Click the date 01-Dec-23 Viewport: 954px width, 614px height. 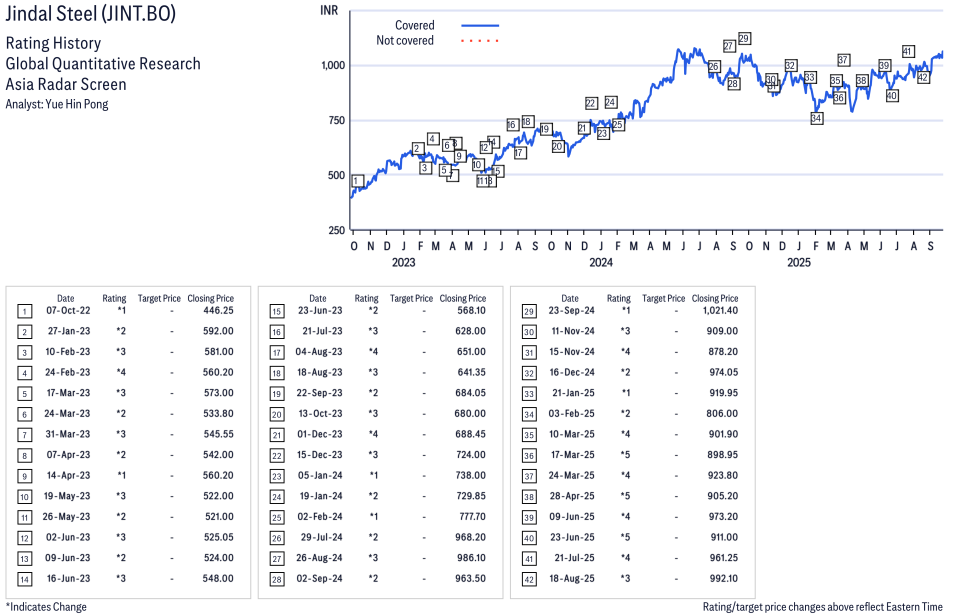(320, 434)
